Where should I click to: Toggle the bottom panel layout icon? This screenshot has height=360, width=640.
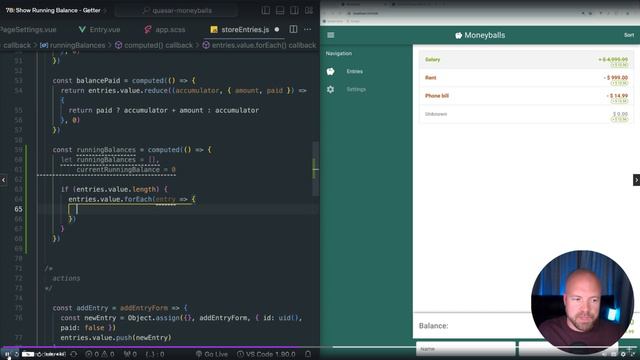280,10
